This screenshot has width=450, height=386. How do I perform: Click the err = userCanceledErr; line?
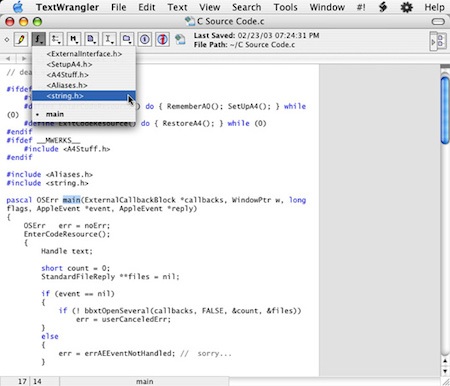[123, 319]
